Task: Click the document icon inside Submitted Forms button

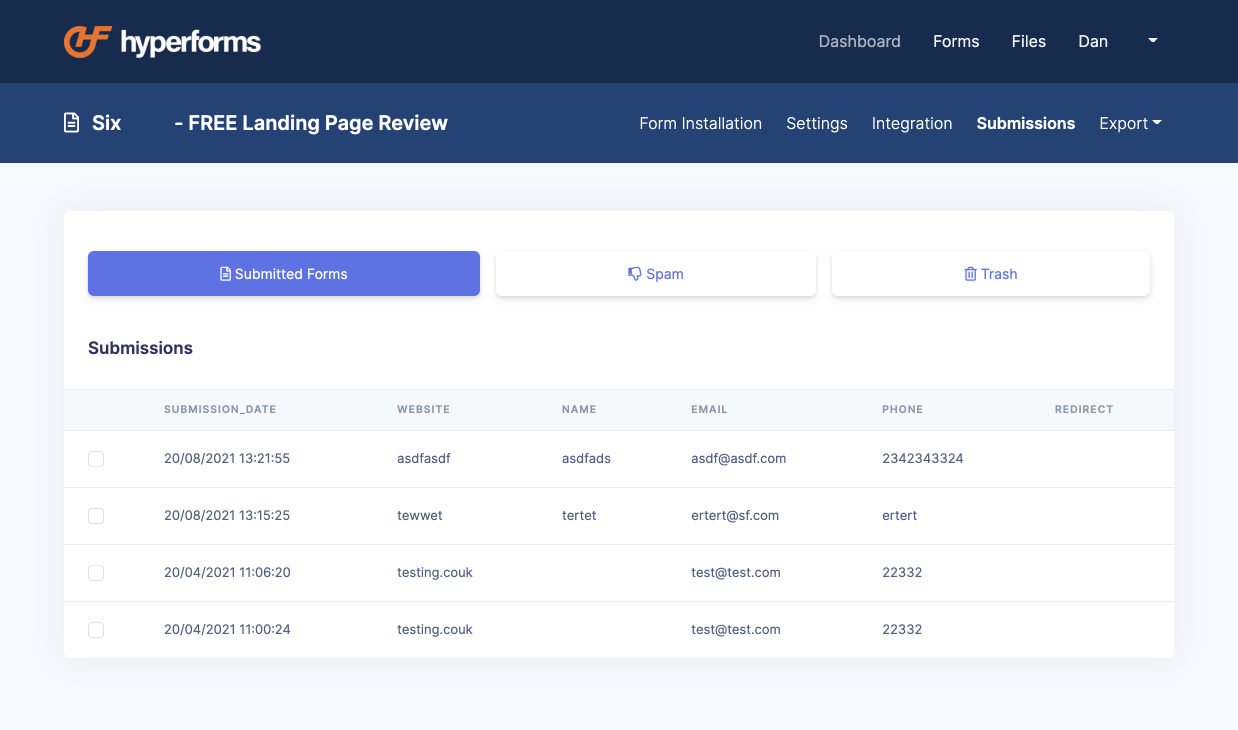Action: click(x=226, y=273)
